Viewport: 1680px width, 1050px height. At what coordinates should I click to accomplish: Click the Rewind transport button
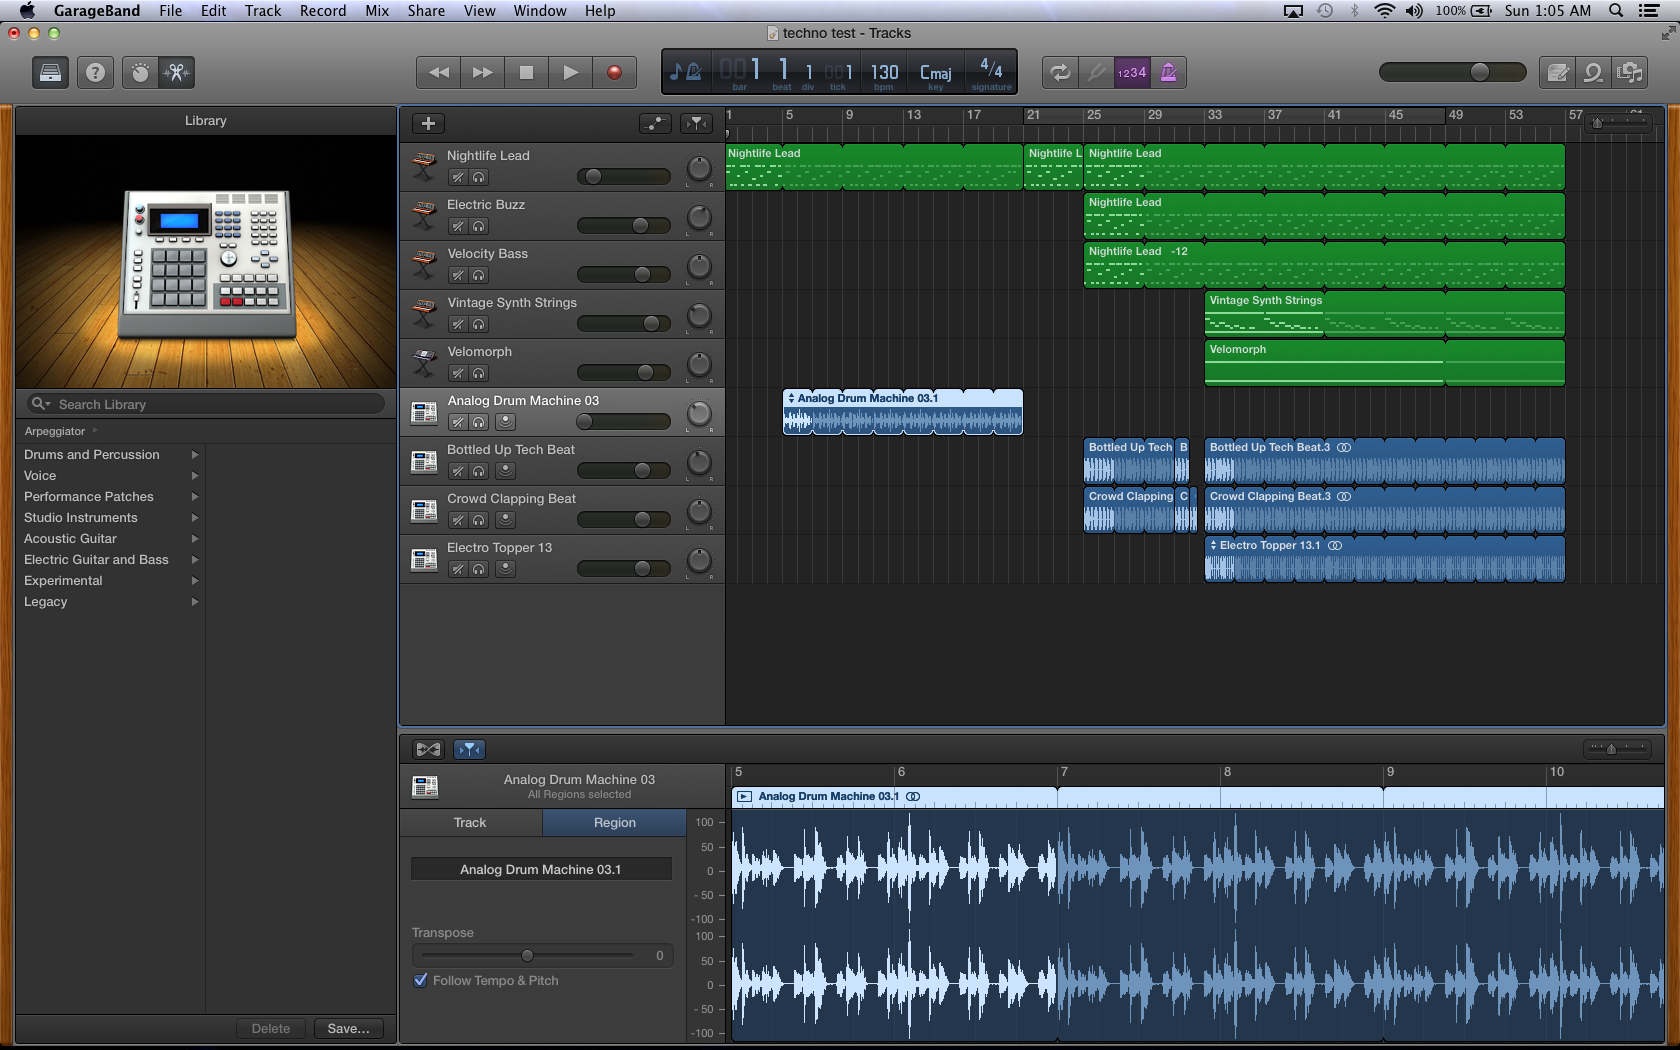pos(438,72)
